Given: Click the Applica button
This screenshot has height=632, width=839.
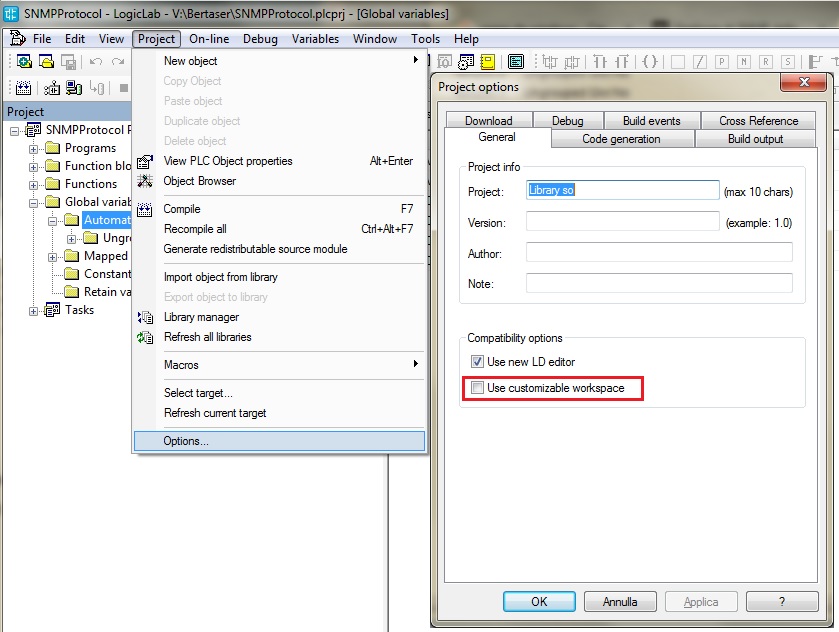Looking at the screenshot, I should pyautogui.click(x=701, y=601).
